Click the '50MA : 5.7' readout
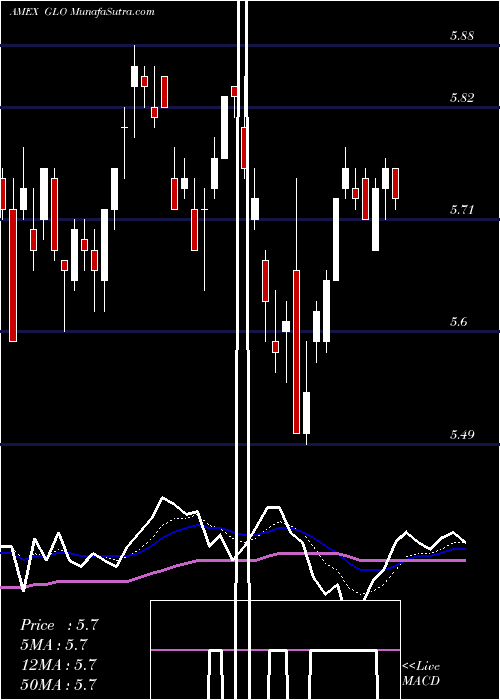The height and width of the screenshot is (700, 500). click(x=58, y=684)
